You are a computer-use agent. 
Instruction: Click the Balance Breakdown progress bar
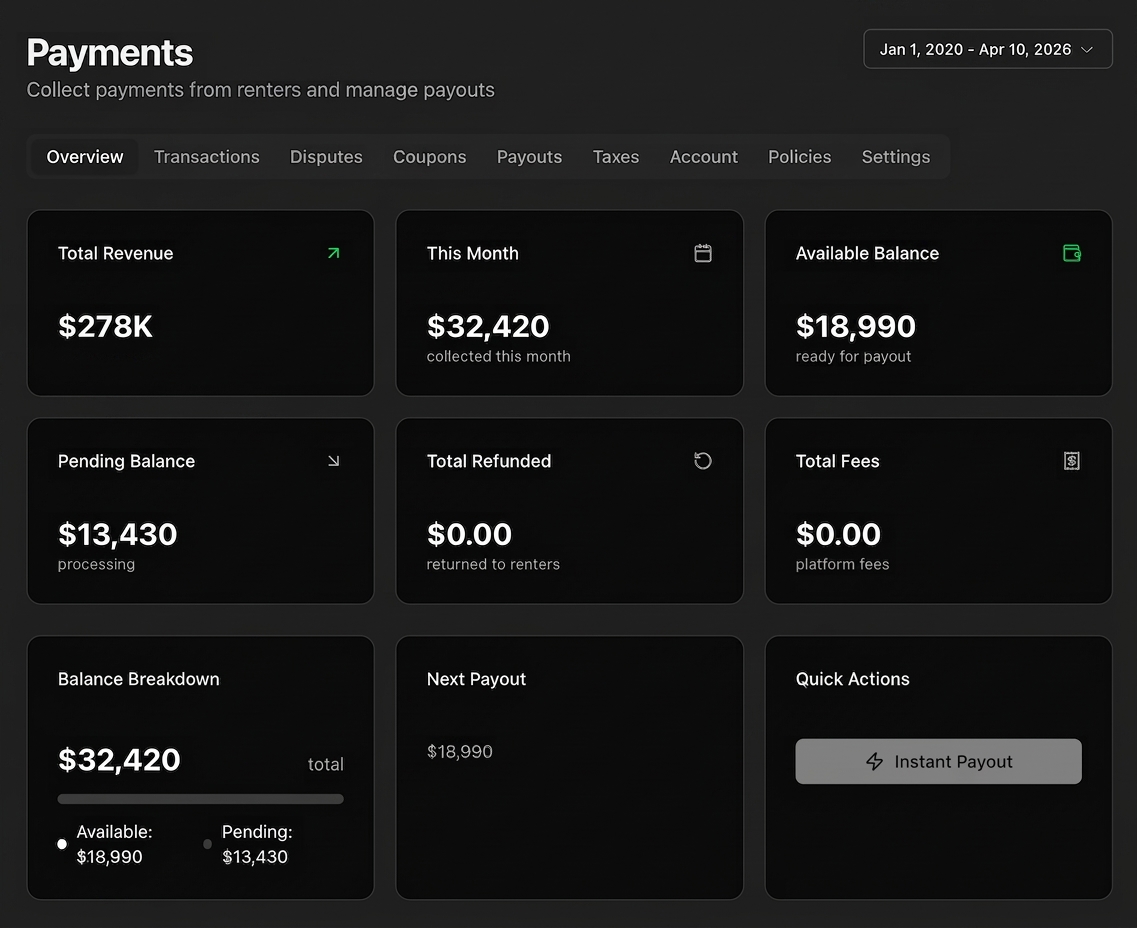(x=200, y=798)
